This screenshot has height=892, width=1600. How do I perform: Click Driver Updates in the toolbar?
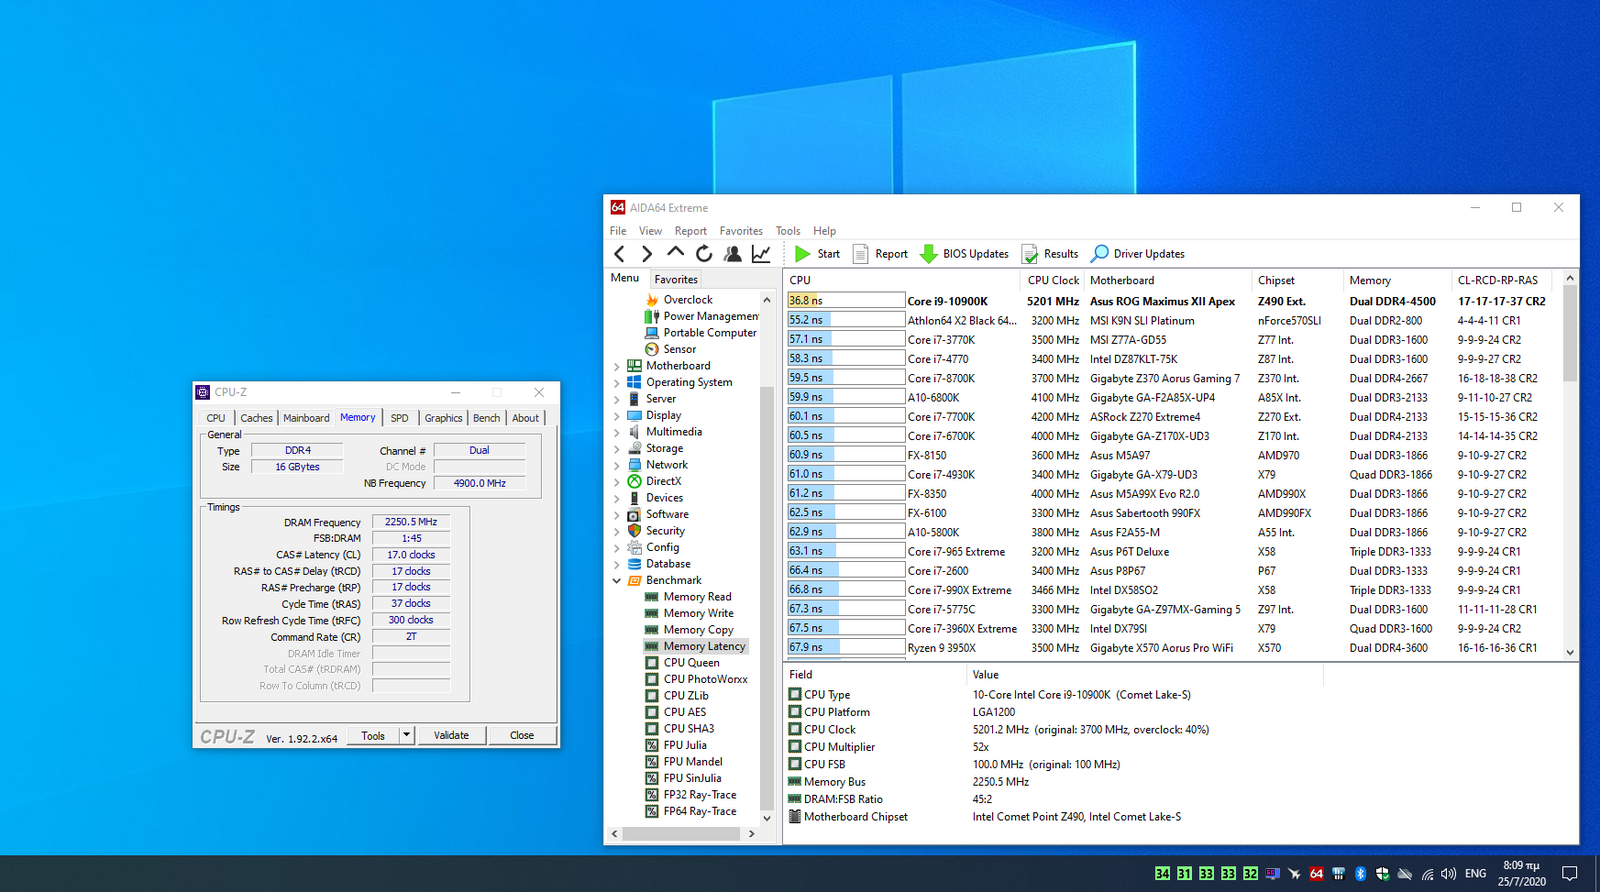click(x=1138, y=254)
